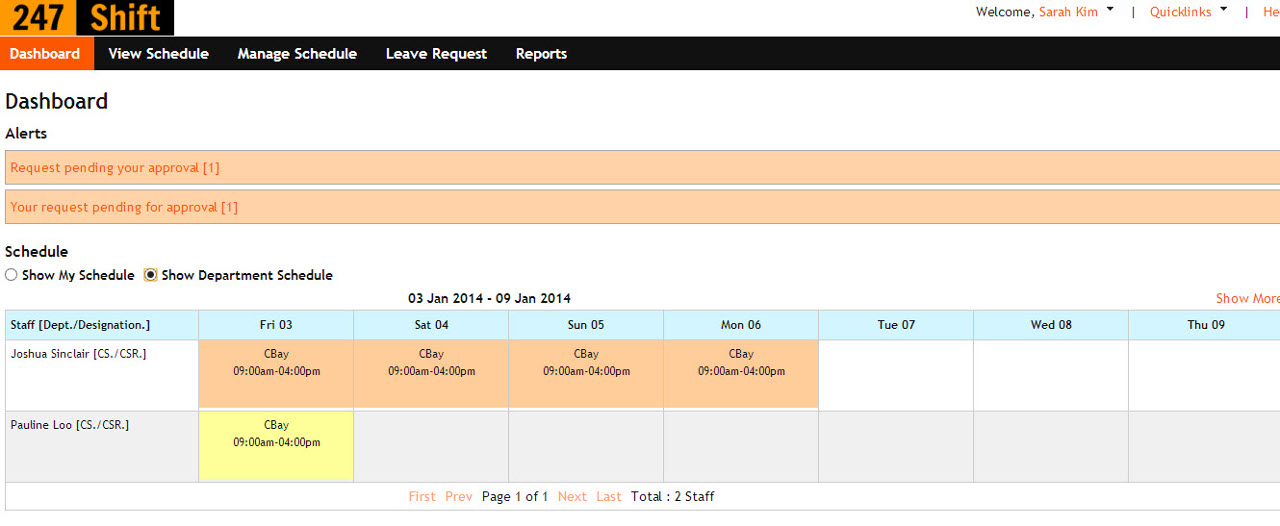Open the Reports menu
Screen dimensions: 1280x526
541,54
